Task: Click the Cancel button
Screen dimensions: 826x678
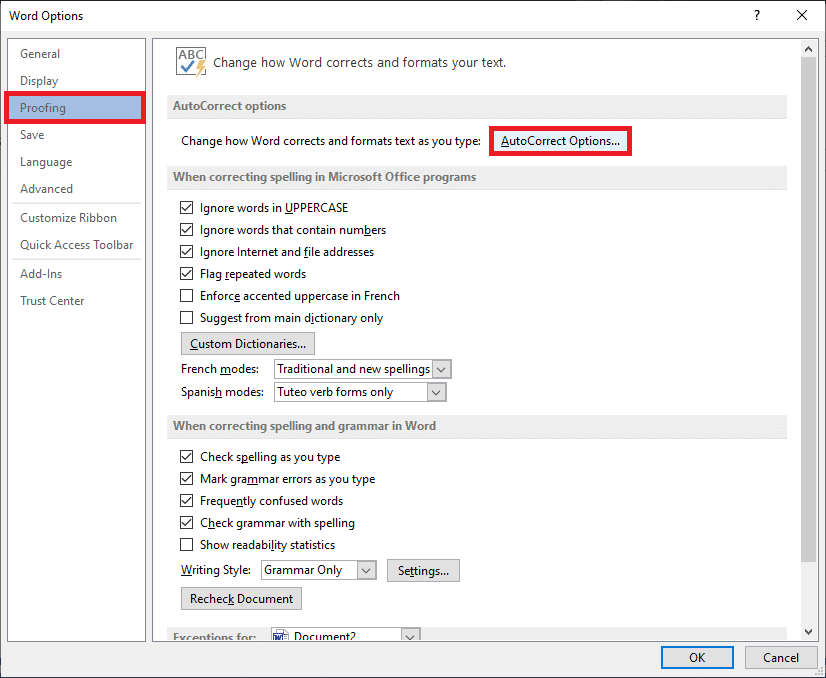Action: tap(781, 657)
